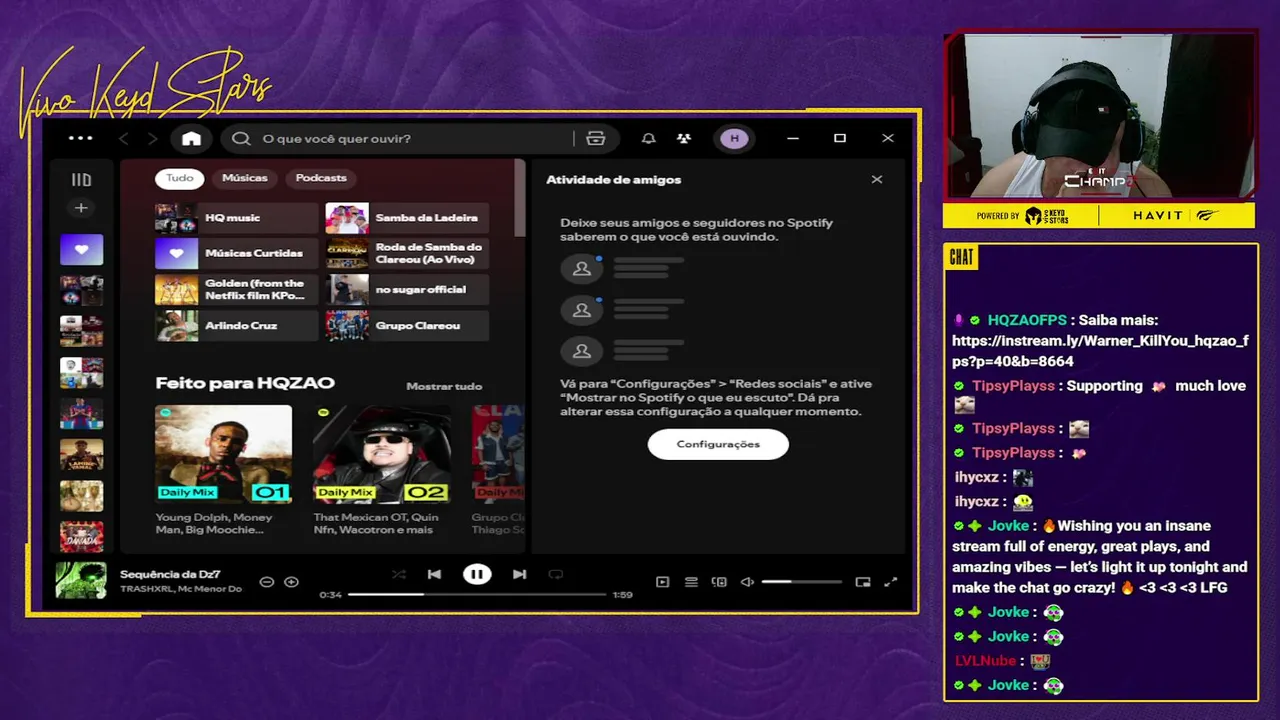Open no sugar official tile

tap(407, 290)
